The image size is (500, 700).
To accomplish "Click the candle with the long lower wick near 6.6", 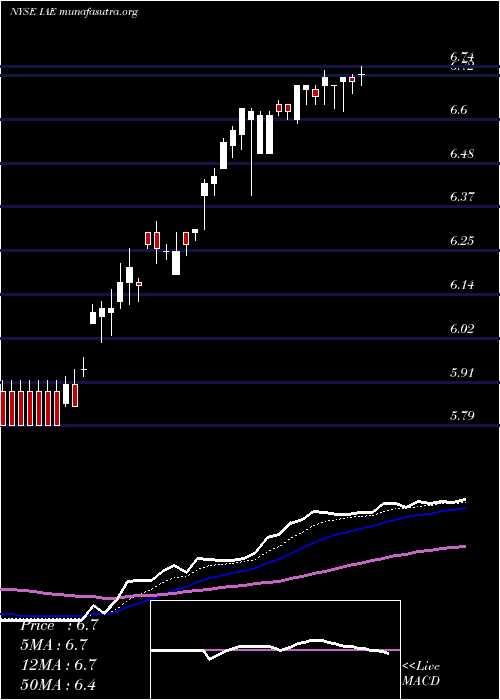I will pos(251,152).
